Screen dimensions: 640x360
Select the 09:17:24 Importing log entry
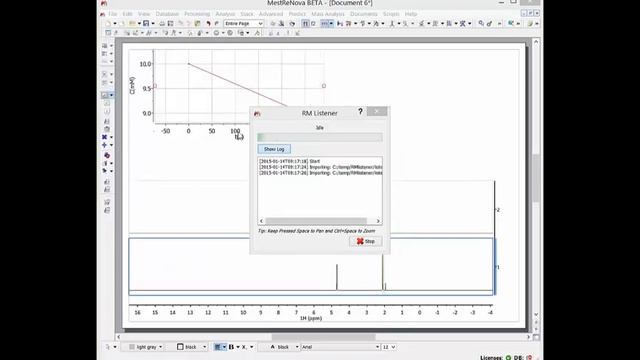[x=320, y=167]
